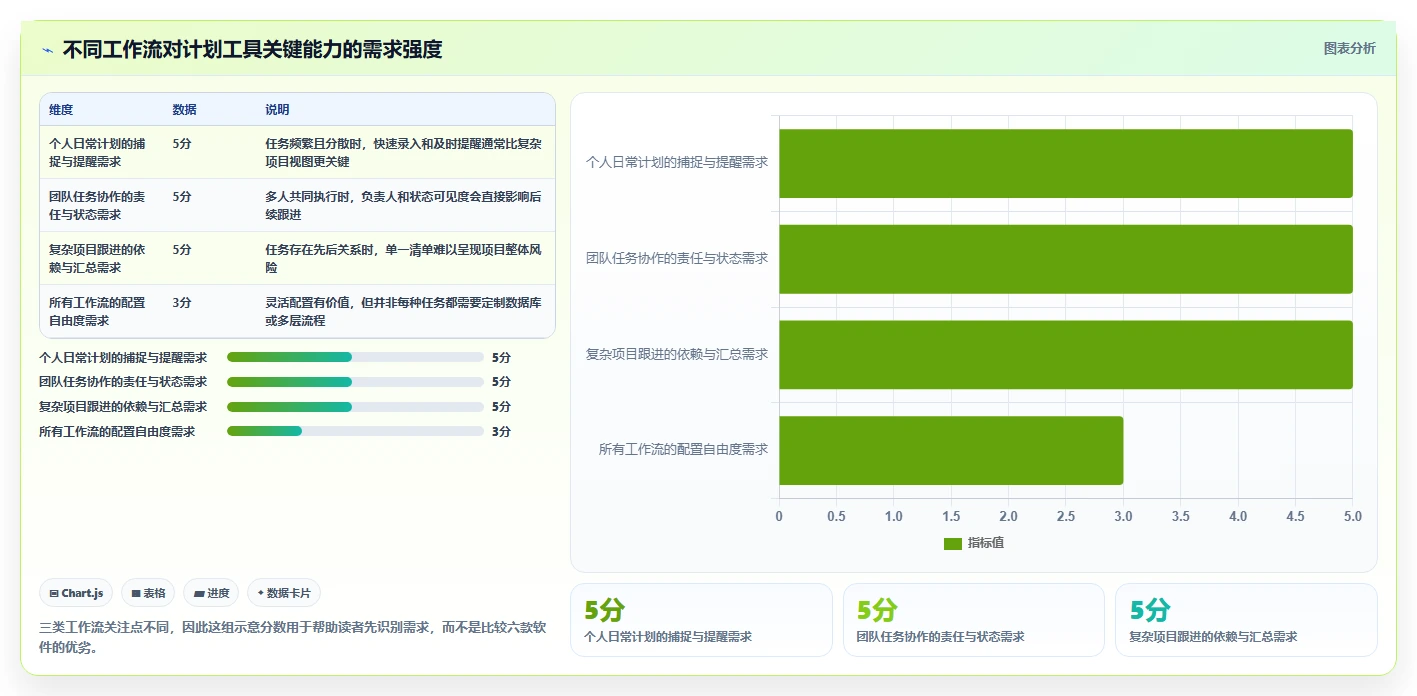Image resolution: width=1417 pixels, height=696 pixels.
Task: Click the chart axis label 个人日常计划的捕捉与提醒需求
Action: pos(677,162)
